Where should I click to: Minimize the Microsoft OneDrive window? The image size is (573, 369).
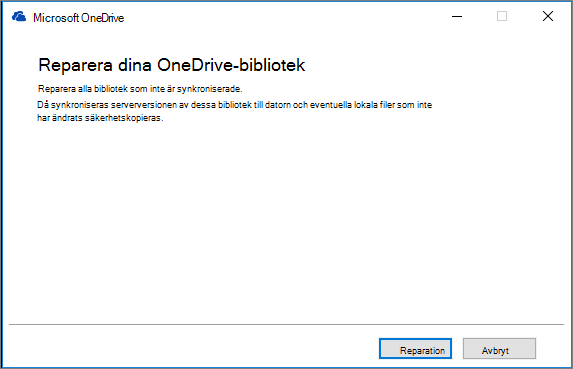457,16
